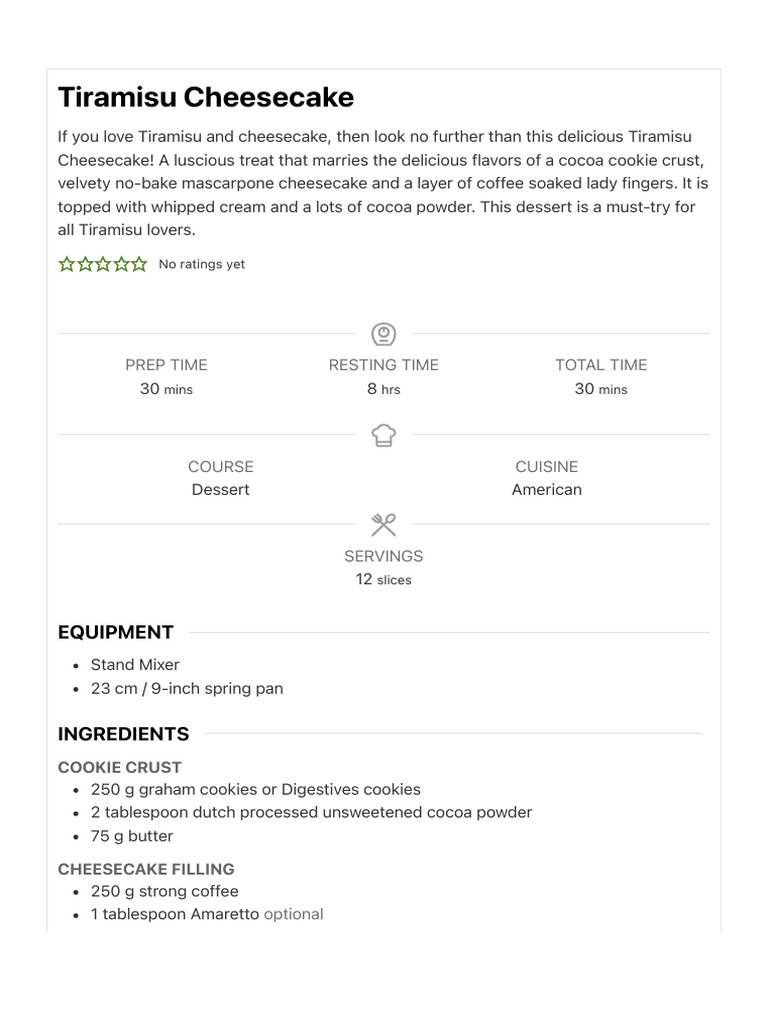768x1024 pixels.
Task: Click the Tiramisu Cheesecake title
Action: point(206,97)
